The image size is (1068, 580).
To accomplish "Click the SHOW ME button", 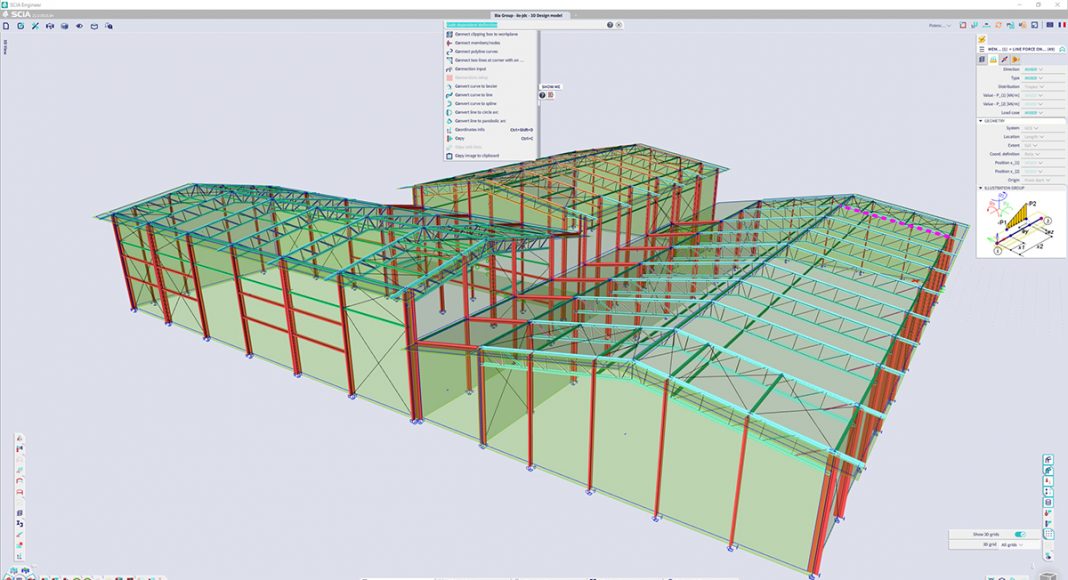I will click(x=551, y=87).
